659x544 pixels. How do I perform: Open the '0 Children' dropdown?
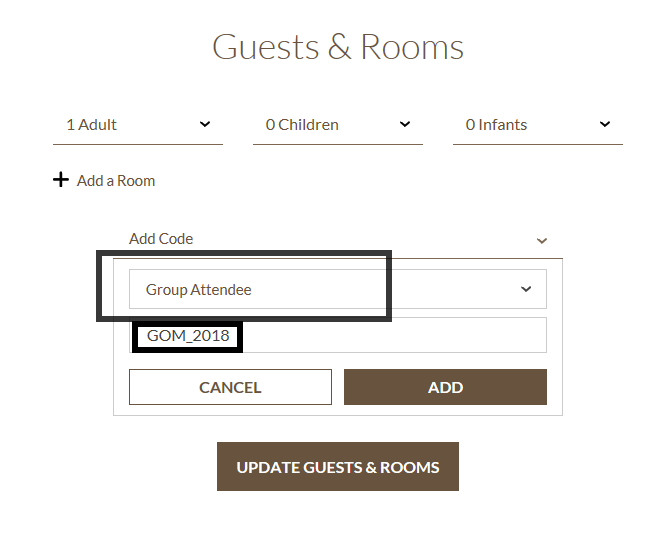pos(337,125)
